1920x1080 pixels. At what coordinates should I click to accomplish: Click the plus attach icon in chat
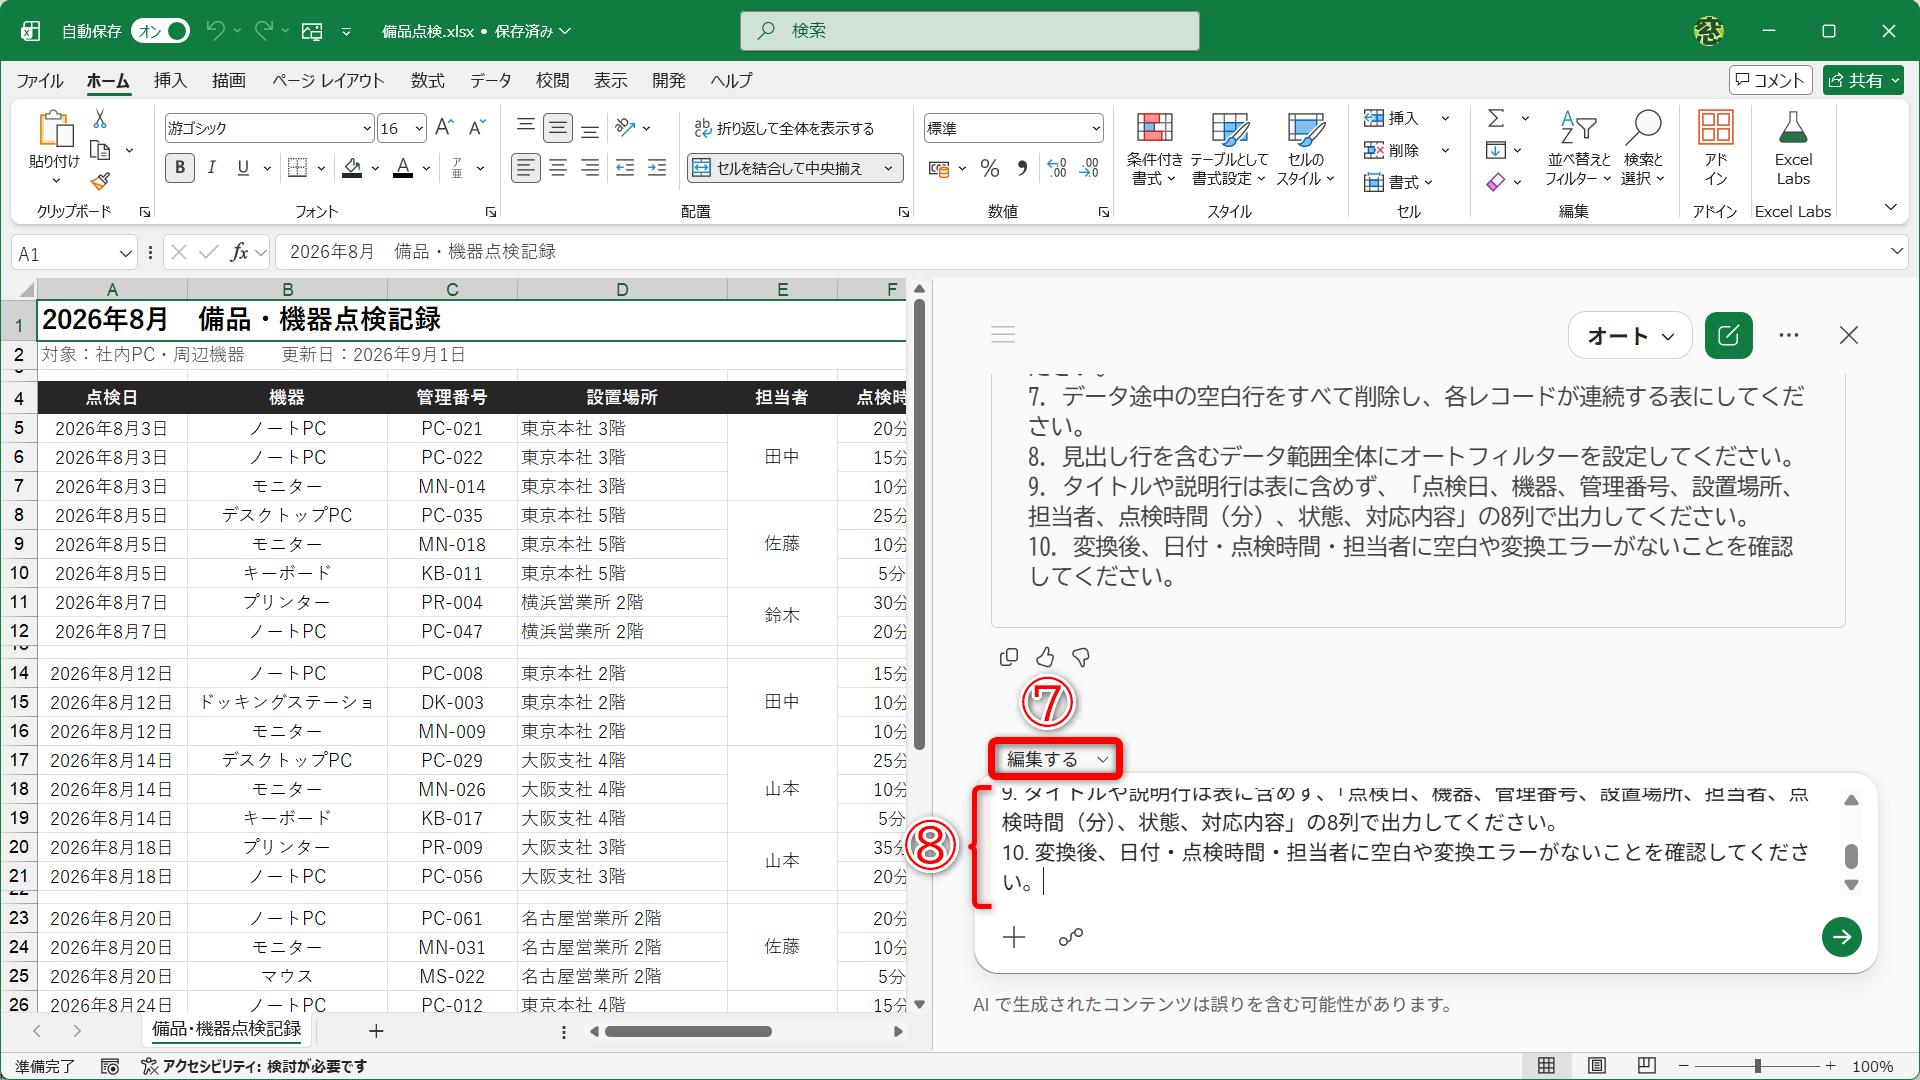tap(1014, 937)
